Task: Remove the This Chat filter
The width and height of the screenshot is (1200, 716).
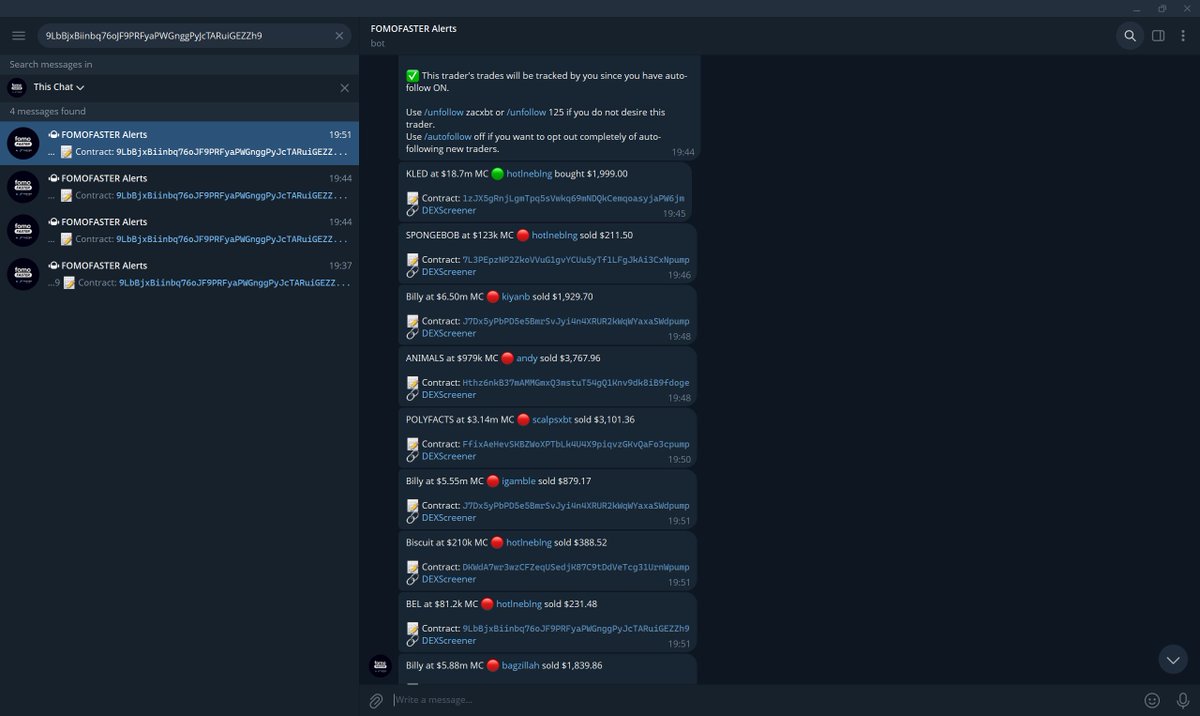Action: pyautogui.click(x=346, y=87)
